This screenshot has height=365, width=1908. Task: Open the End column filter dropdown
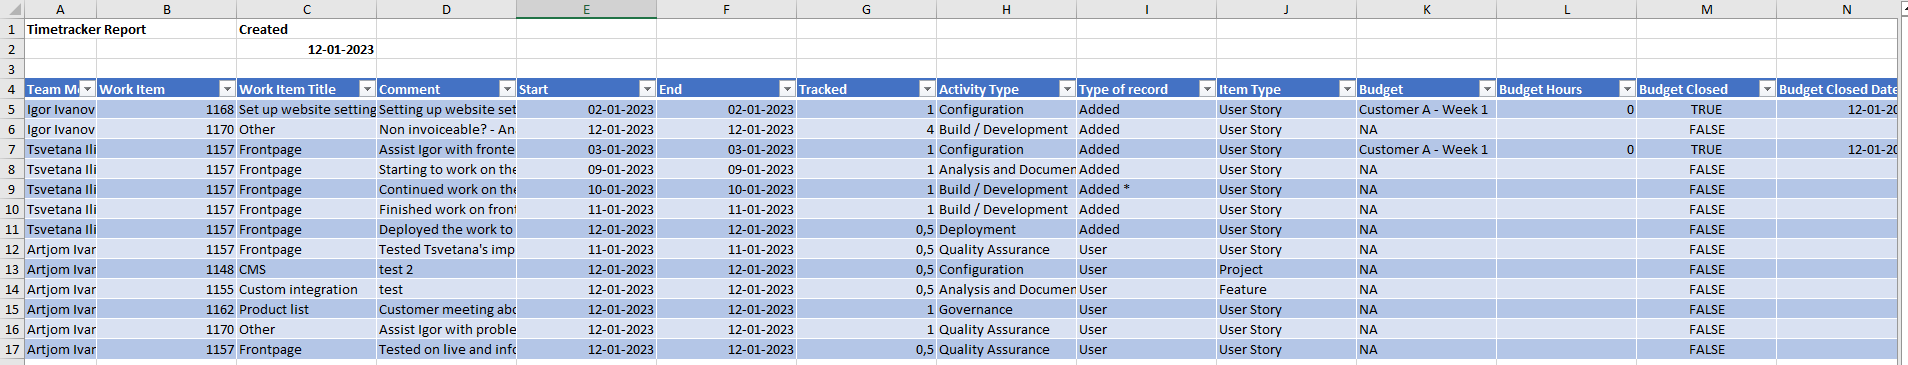(x=787, y=89)
